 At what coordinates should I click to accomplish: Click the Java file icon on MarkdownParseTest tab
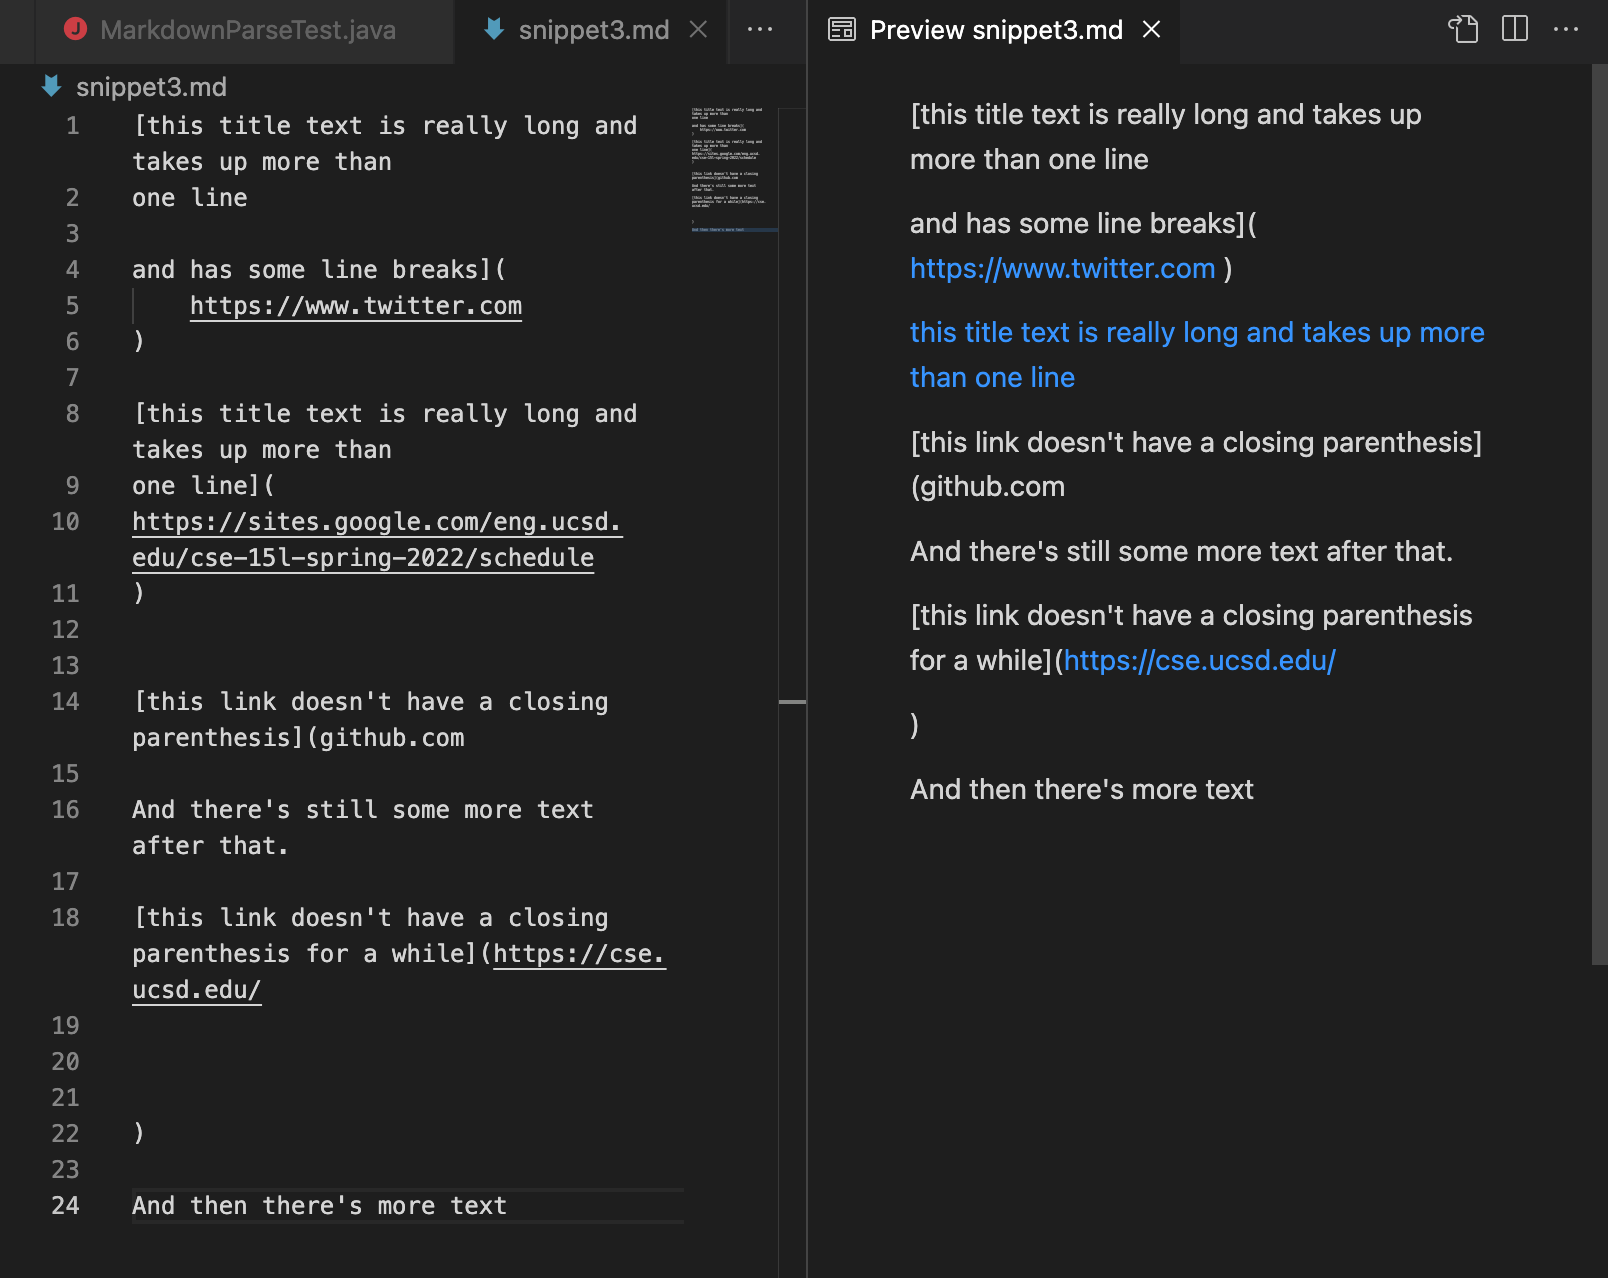pos(75,29)
